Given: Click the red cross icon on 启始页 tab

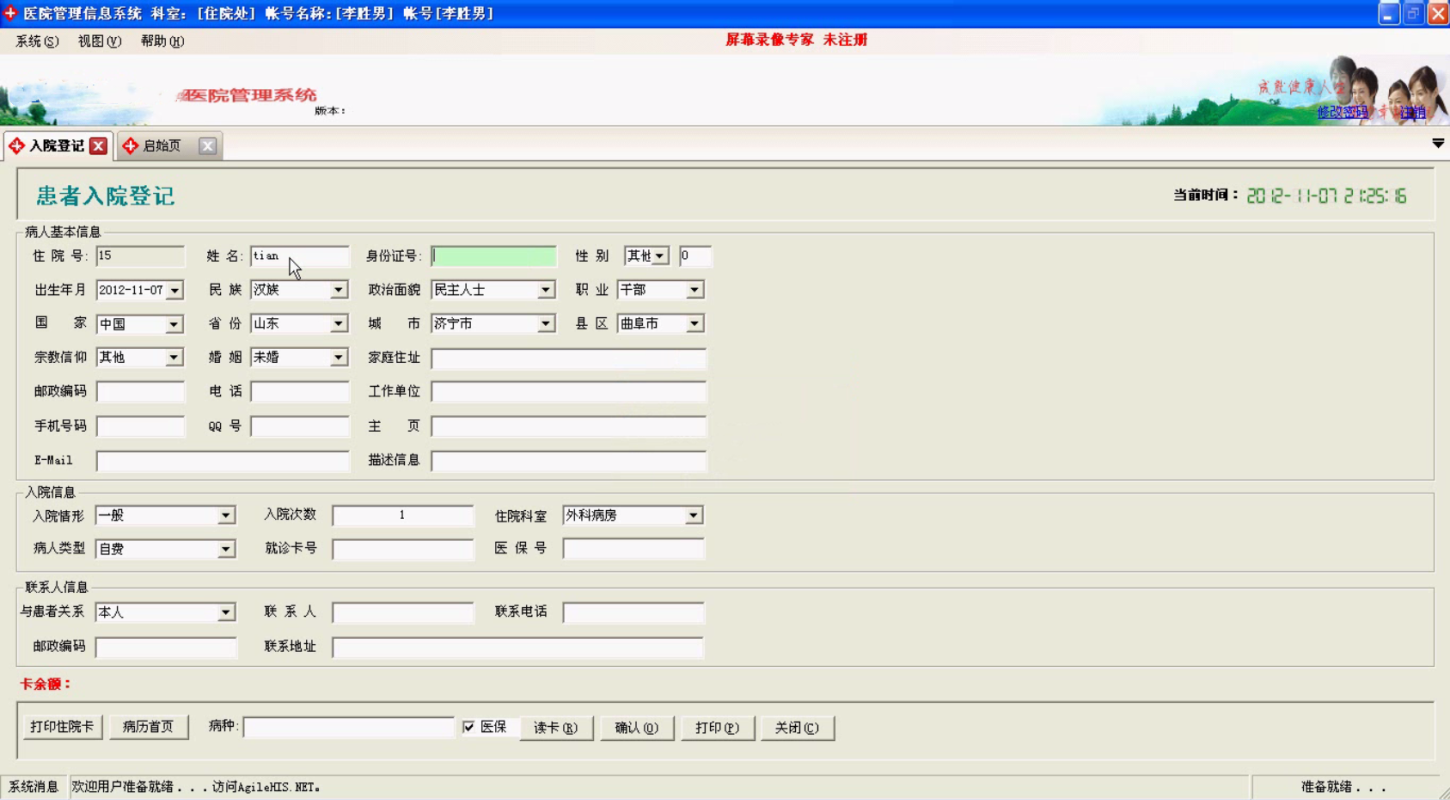Looking at the screenshot, I should pos(130,146).
